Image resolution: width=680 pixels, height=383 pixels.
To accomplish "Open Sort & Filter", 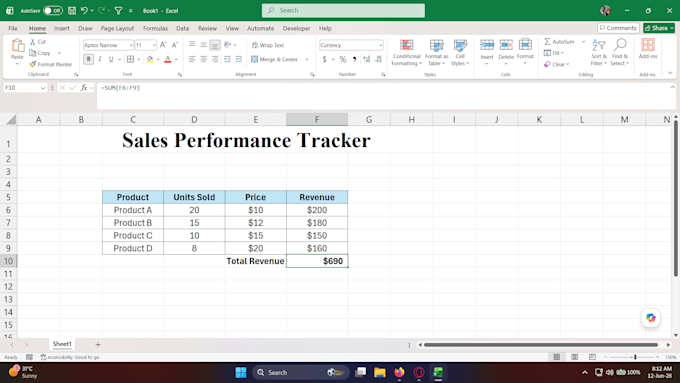I will coord(599,52).
